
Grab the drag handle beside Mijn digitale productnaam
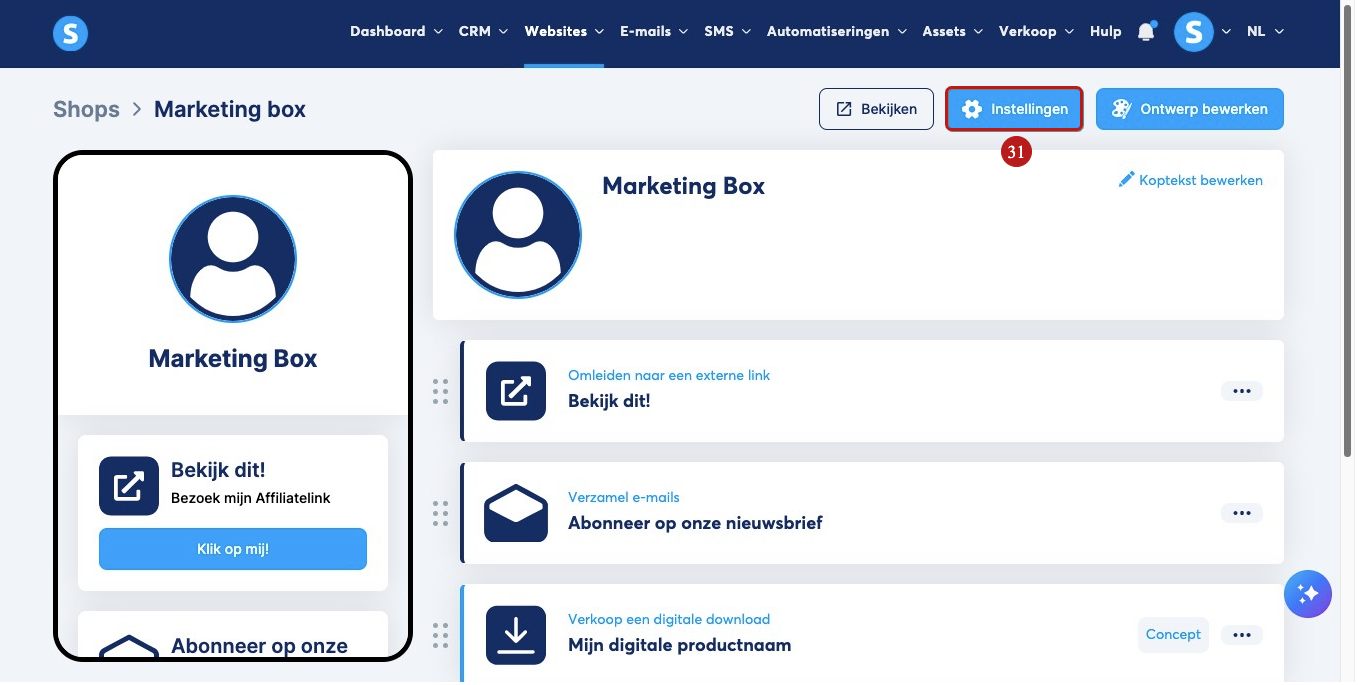tap(440, 635)
